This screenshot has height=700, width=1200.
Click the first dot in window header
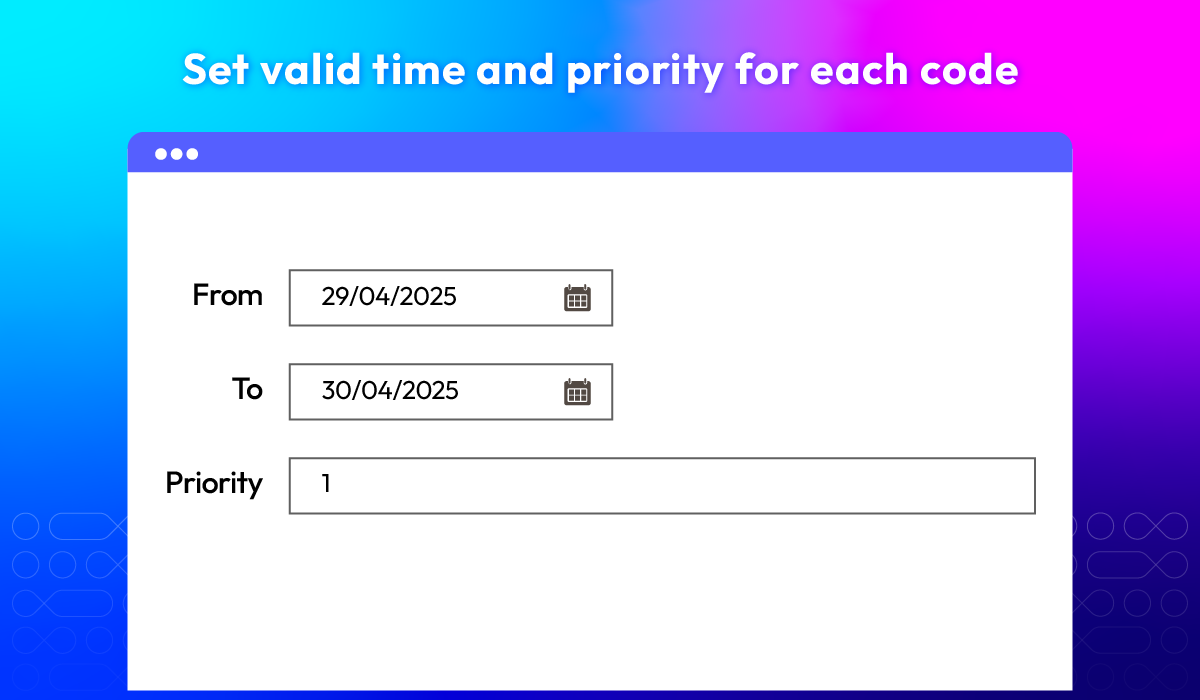160,154
